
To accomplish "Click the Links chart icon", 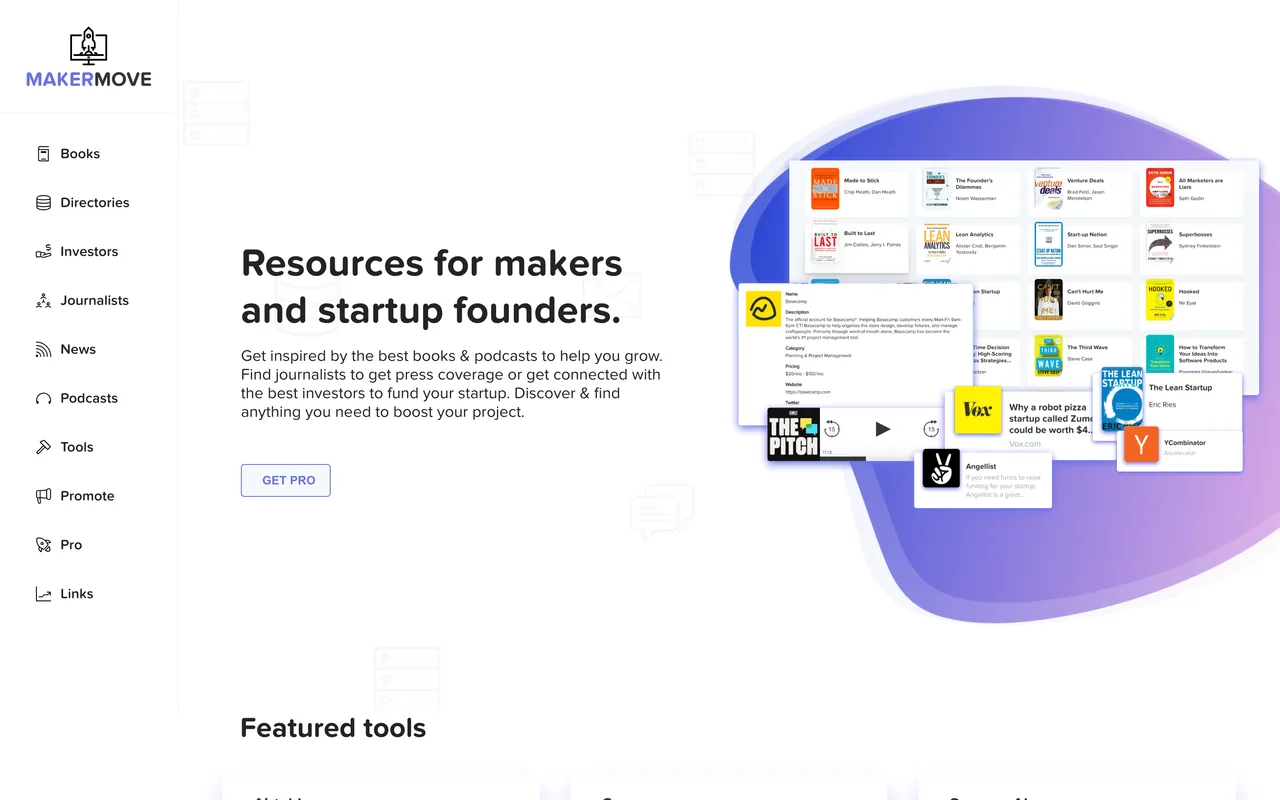I will [x=43, y=594].
